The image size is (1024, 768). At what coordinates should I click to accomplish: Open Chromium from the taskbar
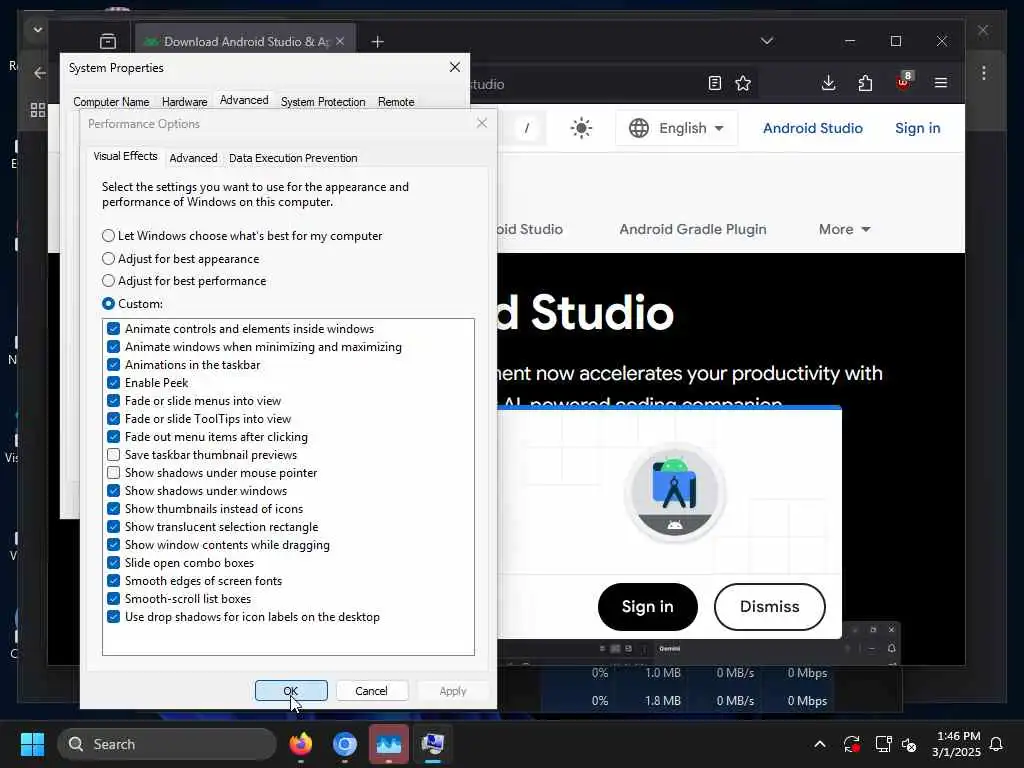coord(344,744)
